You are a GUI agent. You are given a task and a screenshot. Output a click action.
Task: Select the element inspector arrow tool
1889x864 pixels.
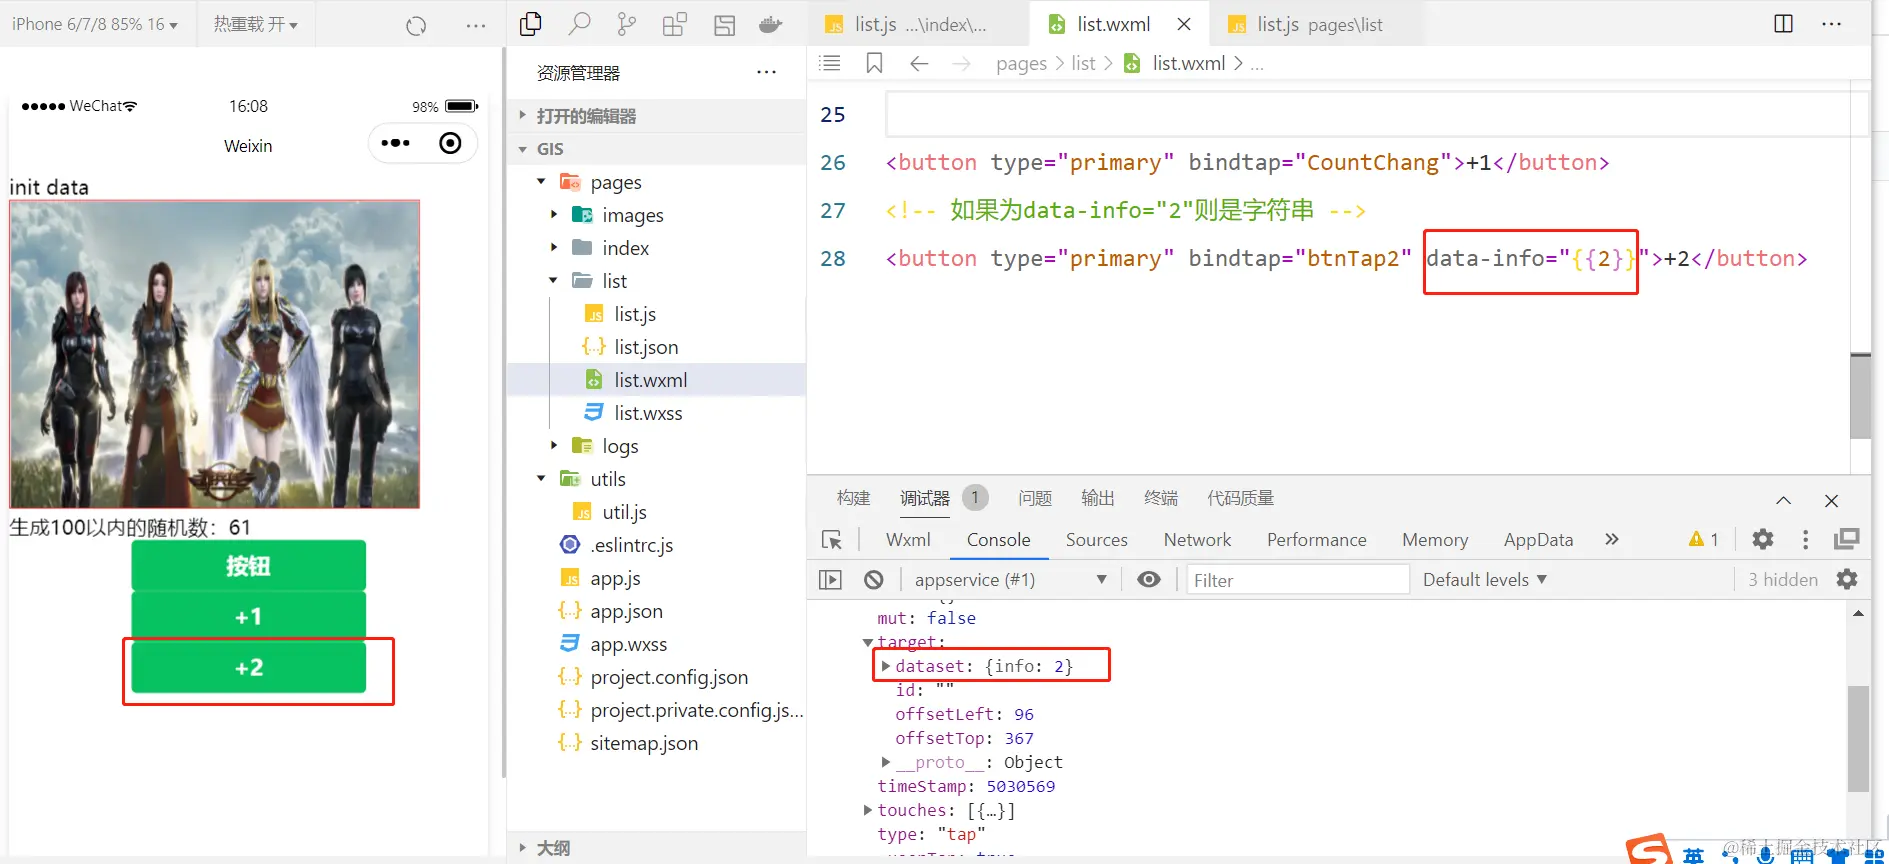click(x=831, y=540)
